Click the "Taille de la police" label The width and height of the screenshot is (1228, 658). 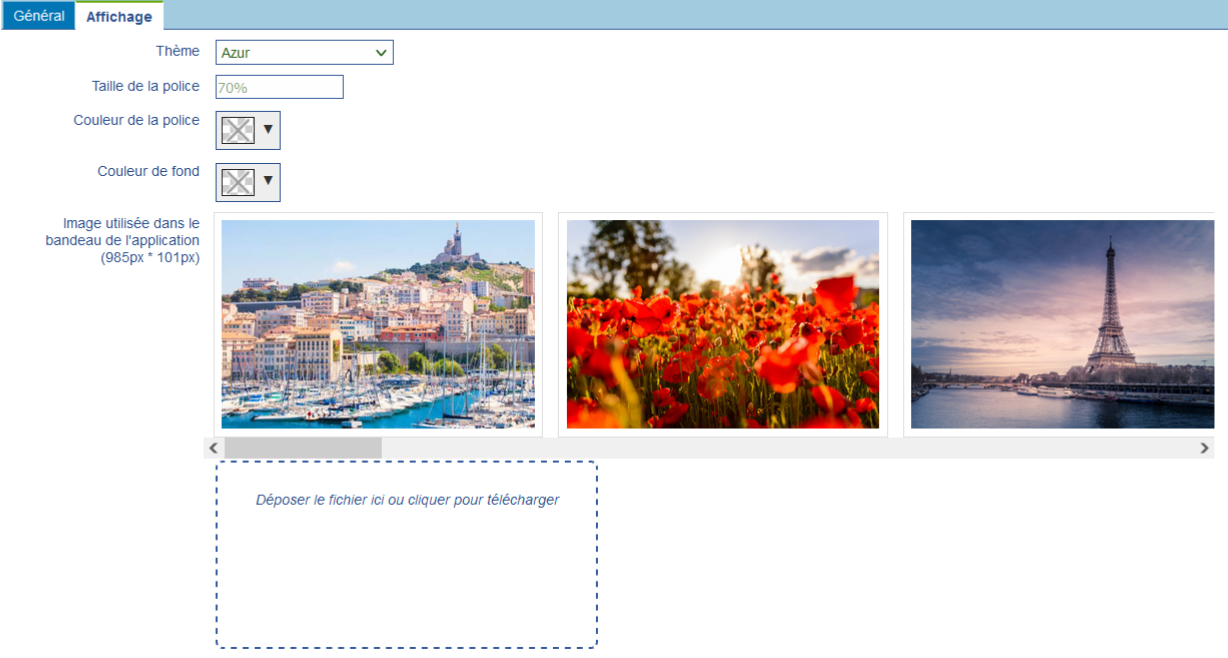pyautogui.click(x=145, y=86)
